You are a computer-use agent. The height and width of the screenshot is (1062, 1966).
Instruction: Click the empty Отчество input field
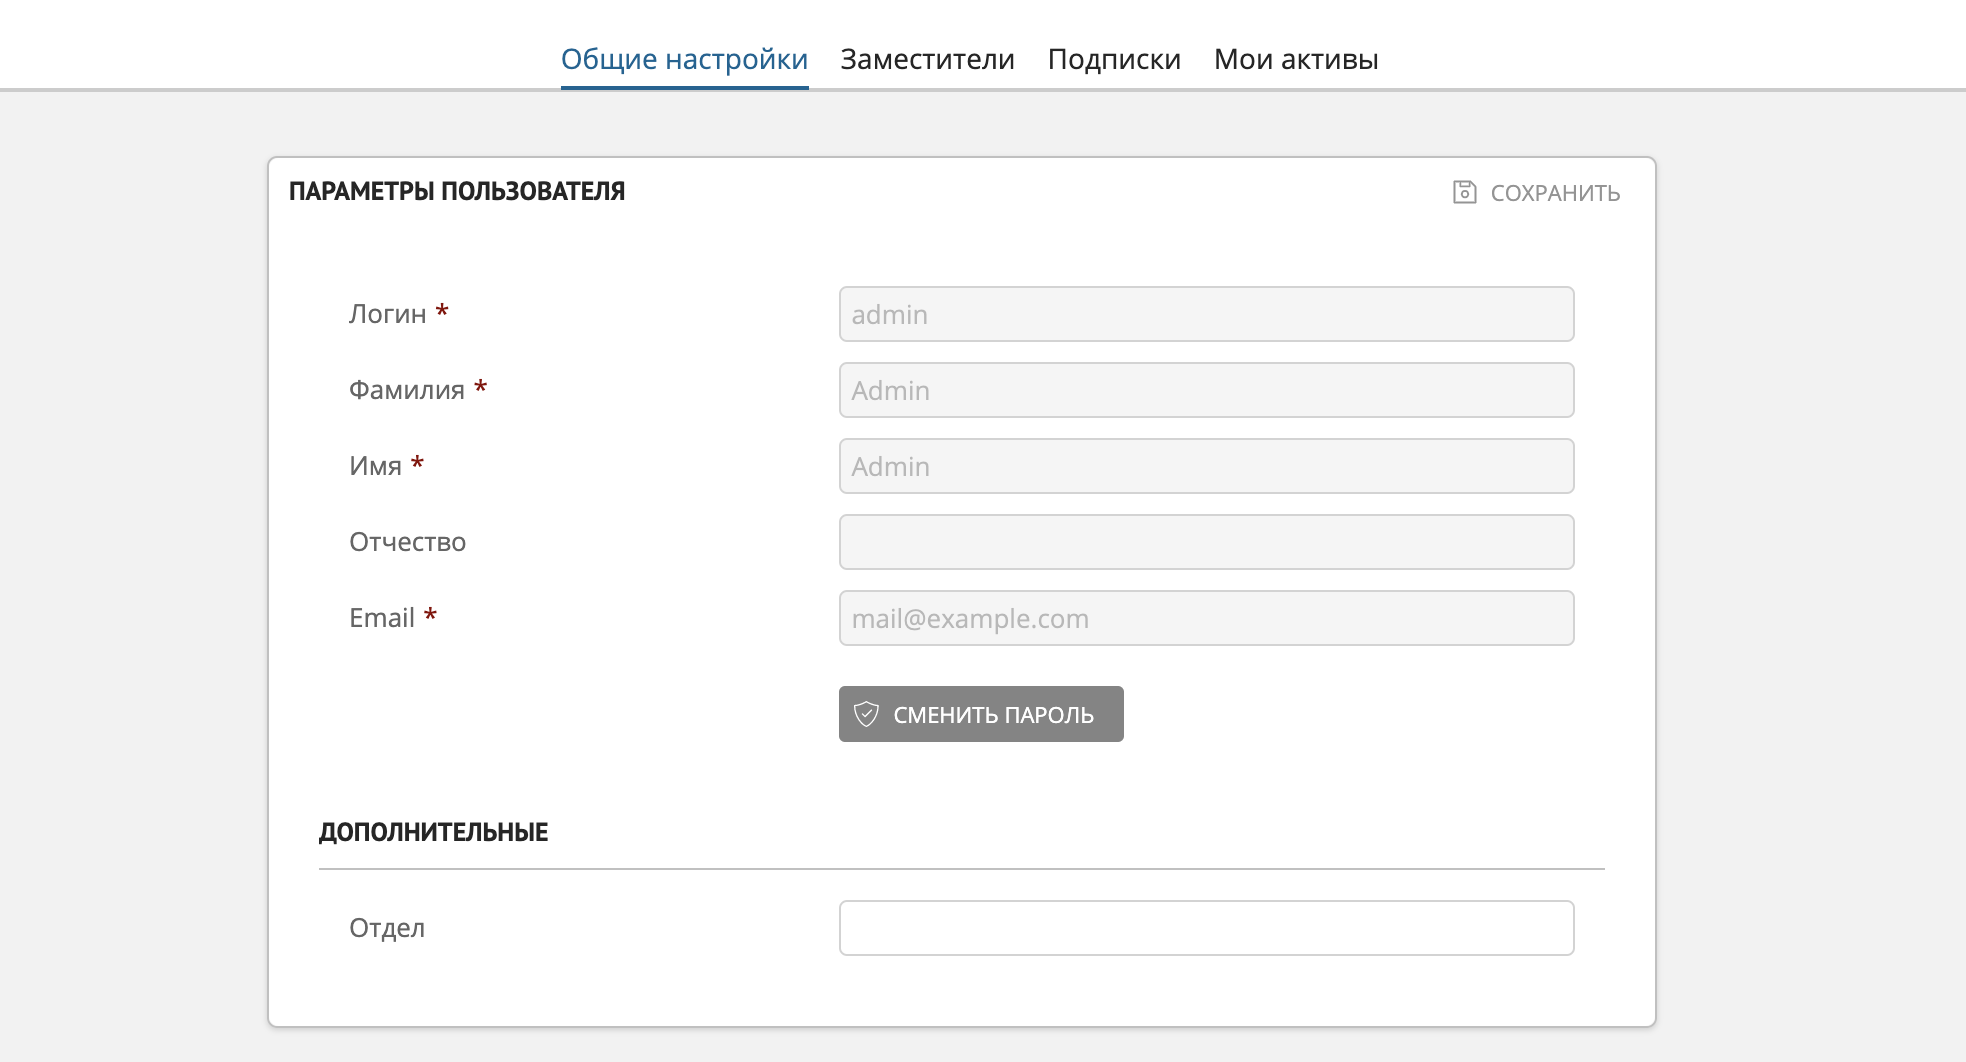[1206, 542]
